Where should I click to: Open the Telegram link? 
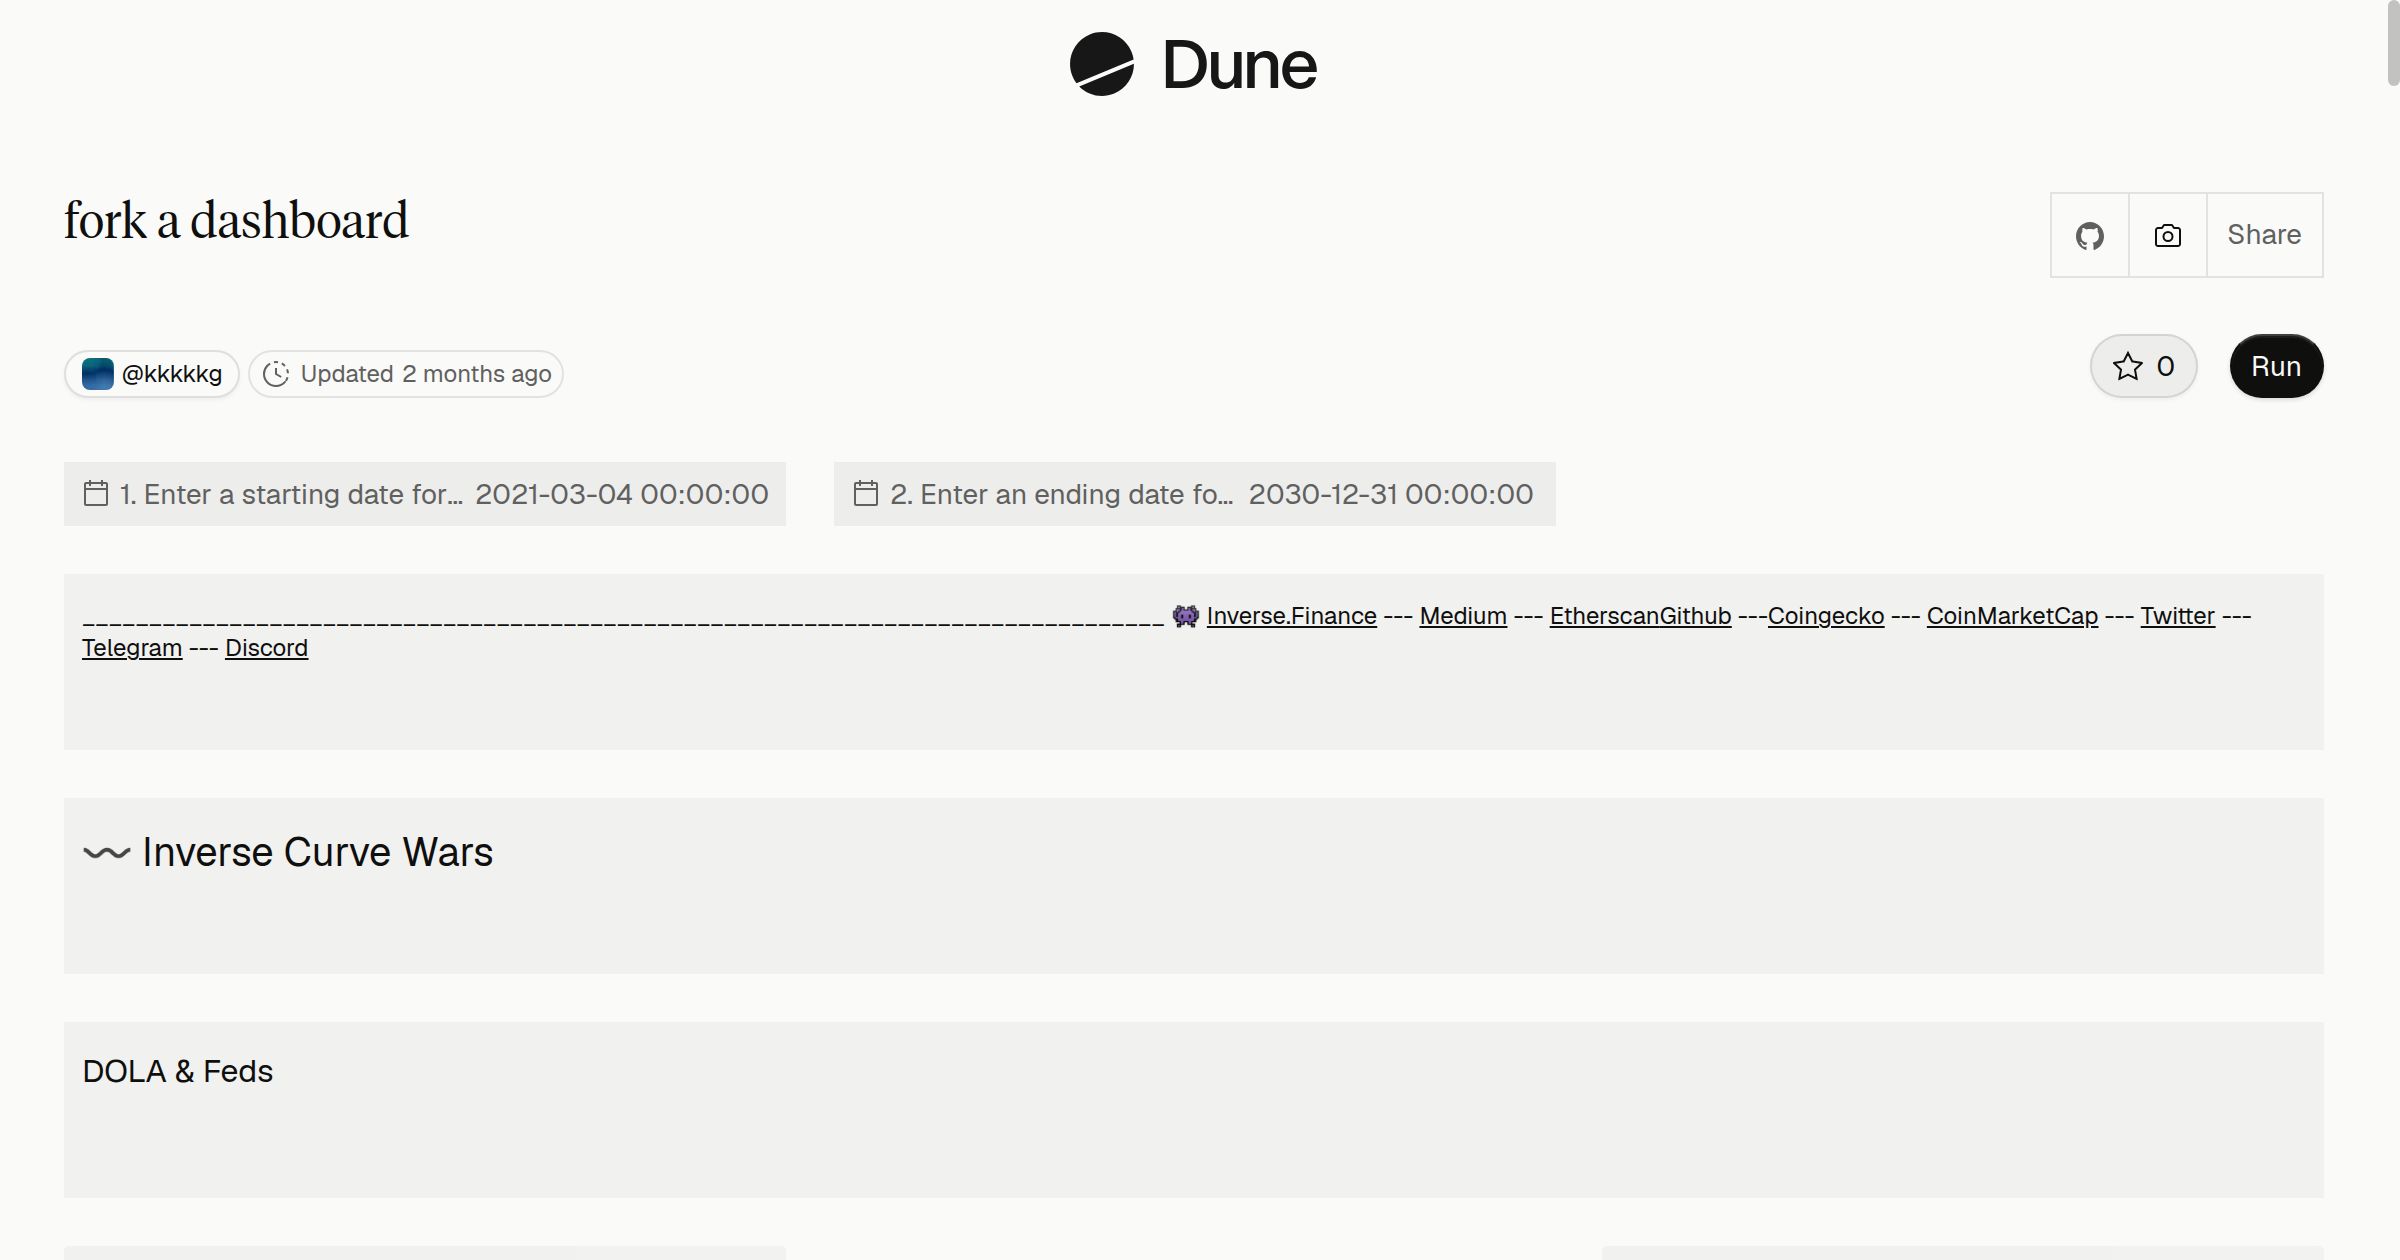(132, 648)
